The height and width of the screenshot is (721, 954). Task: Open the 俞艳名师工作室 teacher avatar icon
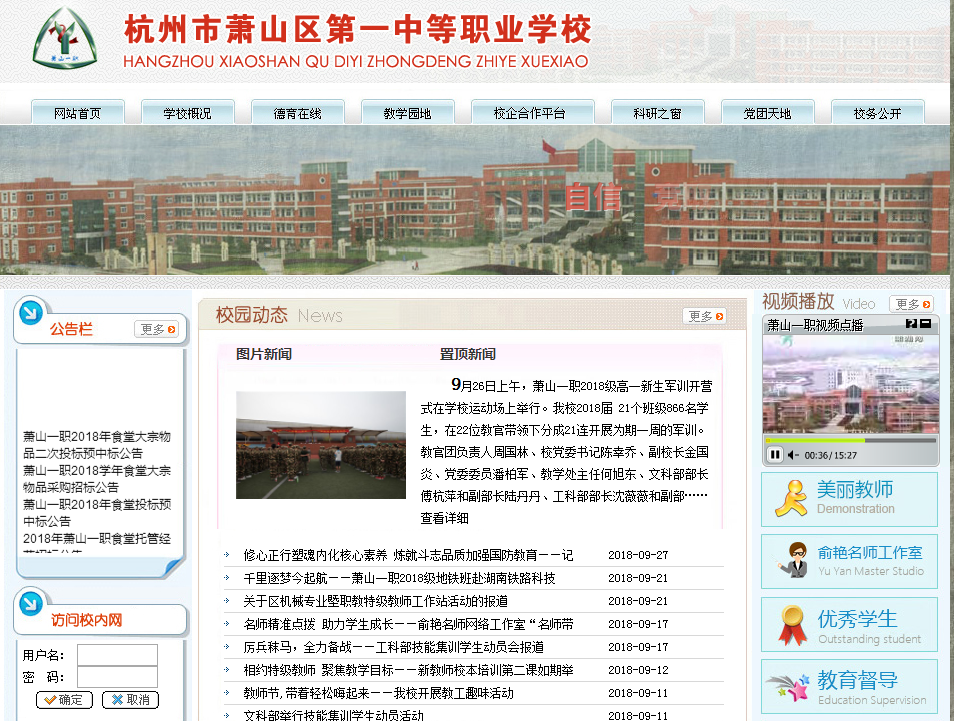click(793, 560)
